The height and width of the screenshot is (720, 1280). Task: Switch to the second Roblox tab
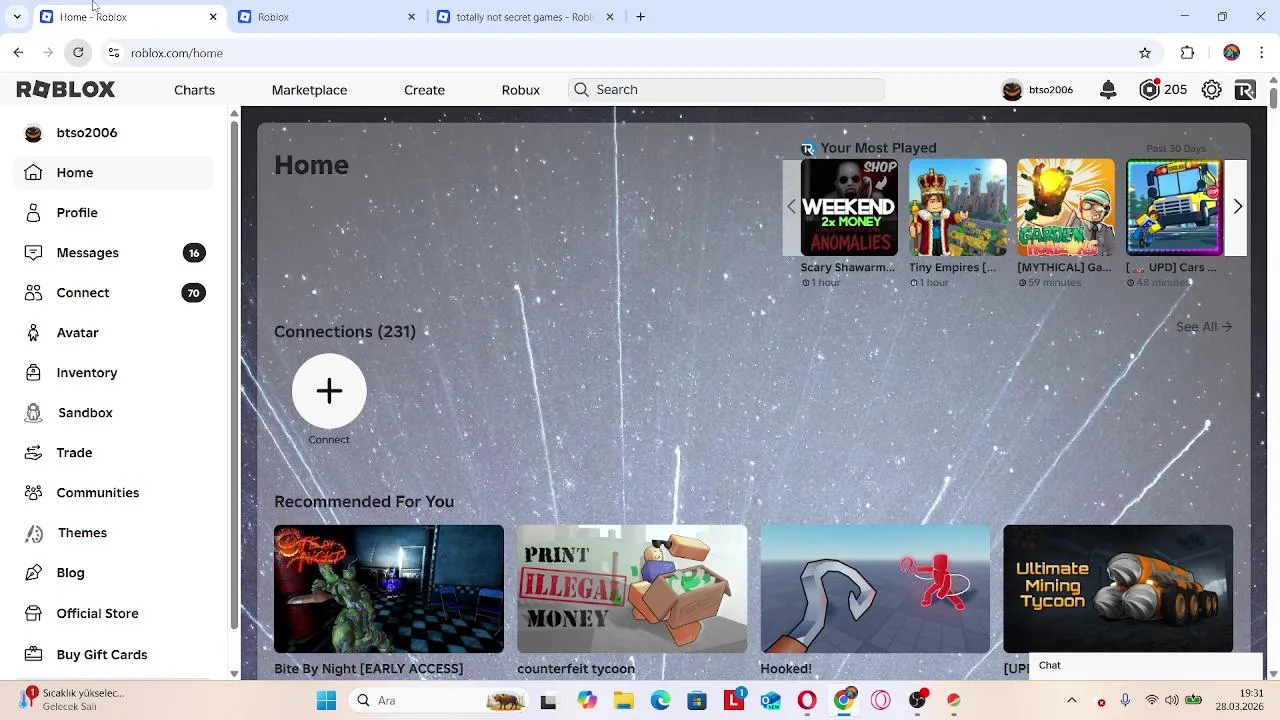pyautogui.click(x=327, y=17)
